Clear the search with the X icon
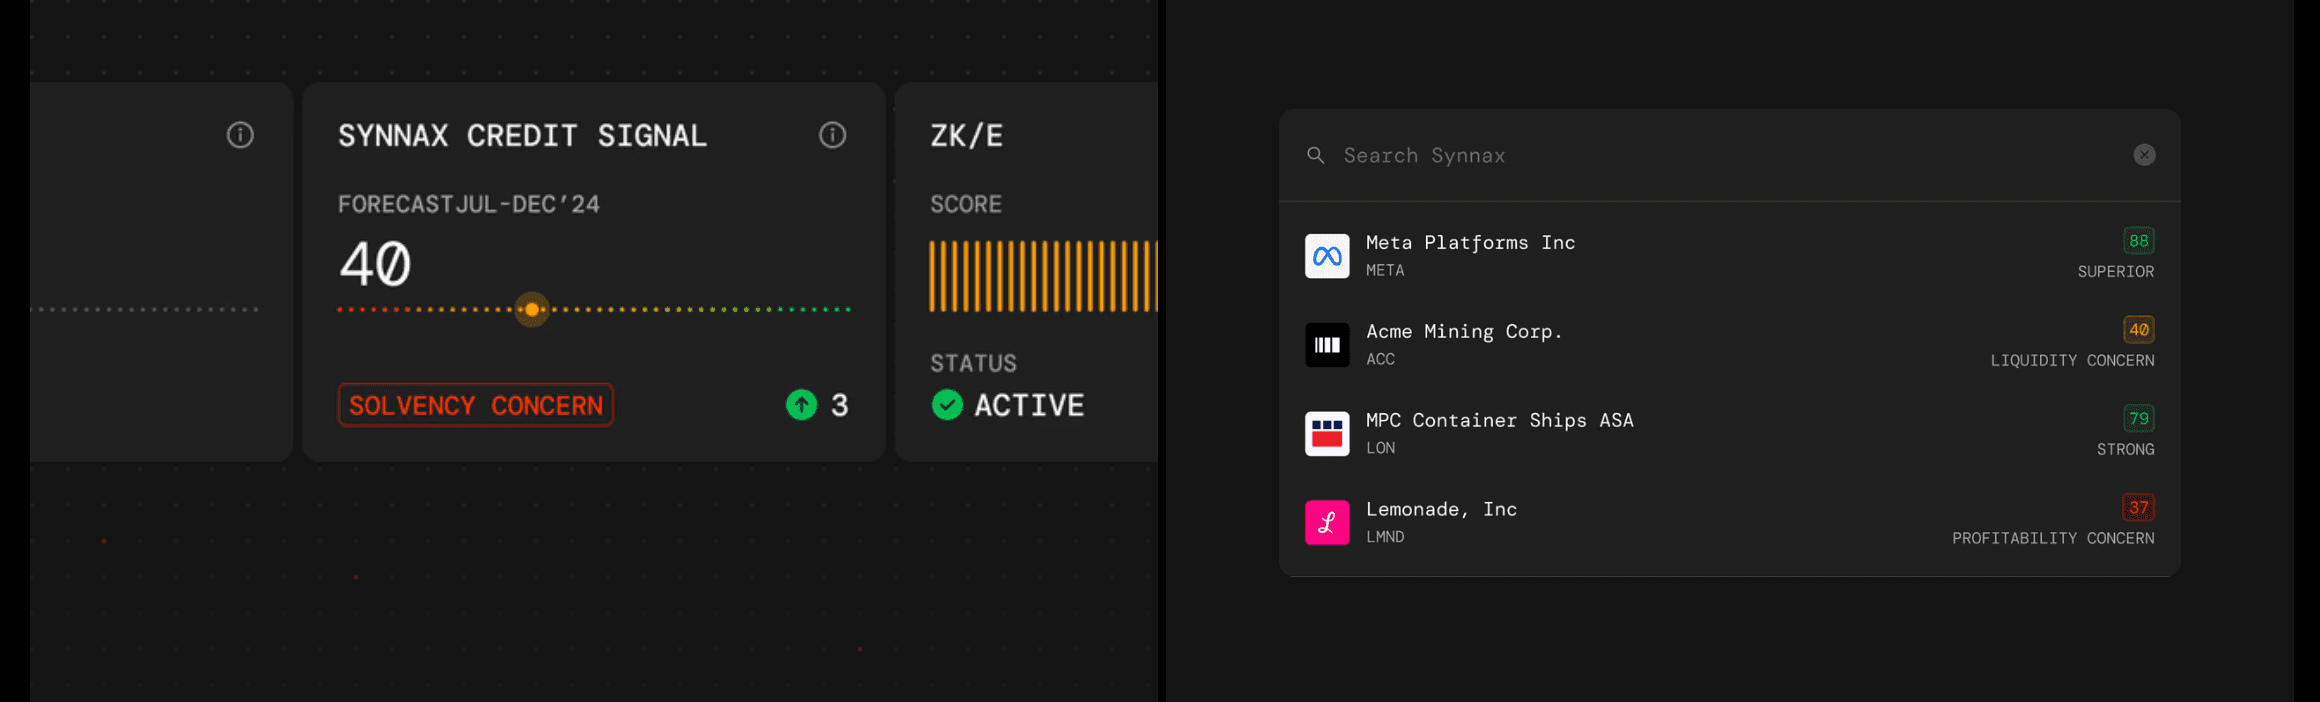Screen dimensions: 2320x702 pos(2144,155)
